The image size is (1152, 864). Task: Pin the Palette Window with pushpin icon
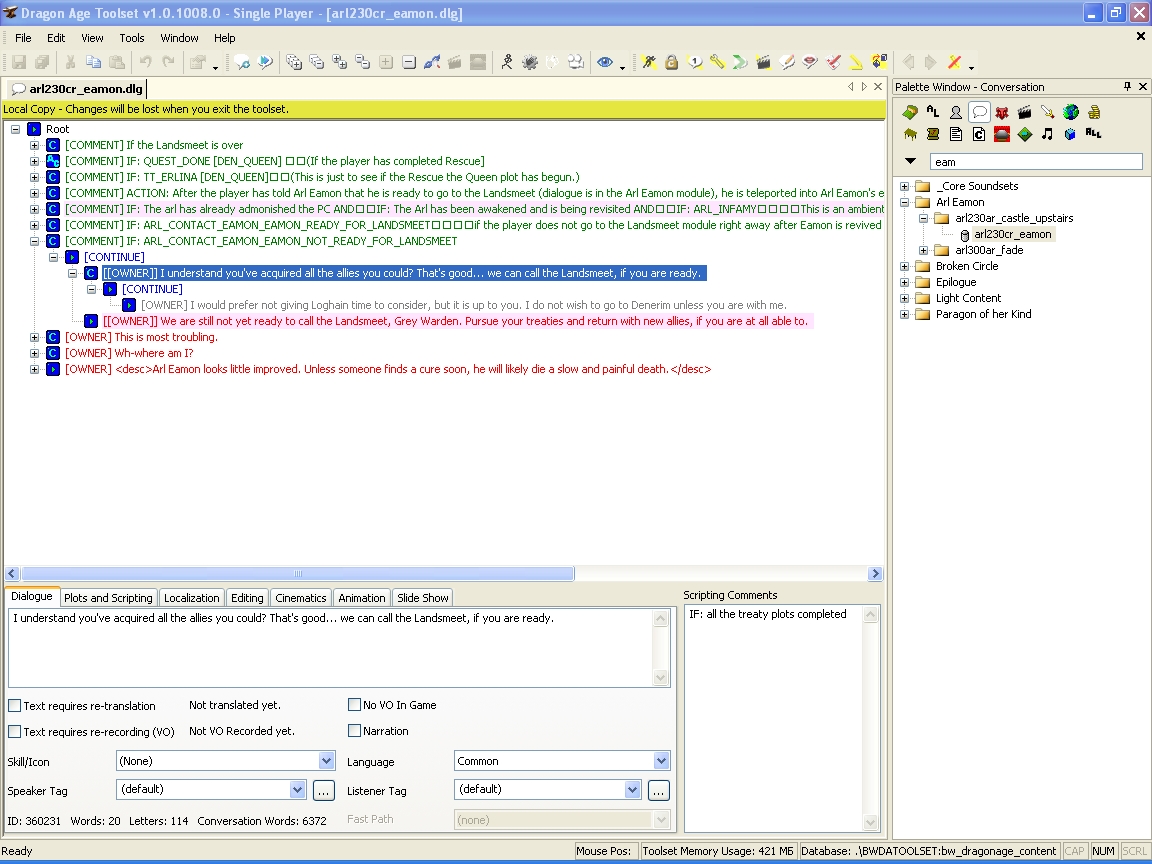click(x=1127, y=87)
